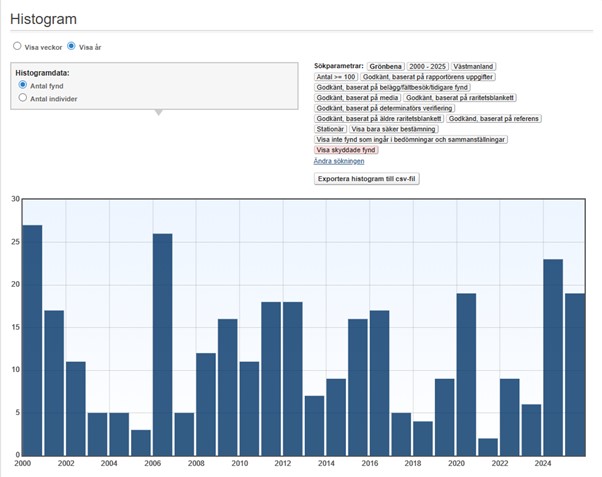The image size is (602, 477).
Task: Click the Visa bara säker bestämning tag
Action: click(x=395, y=129)
